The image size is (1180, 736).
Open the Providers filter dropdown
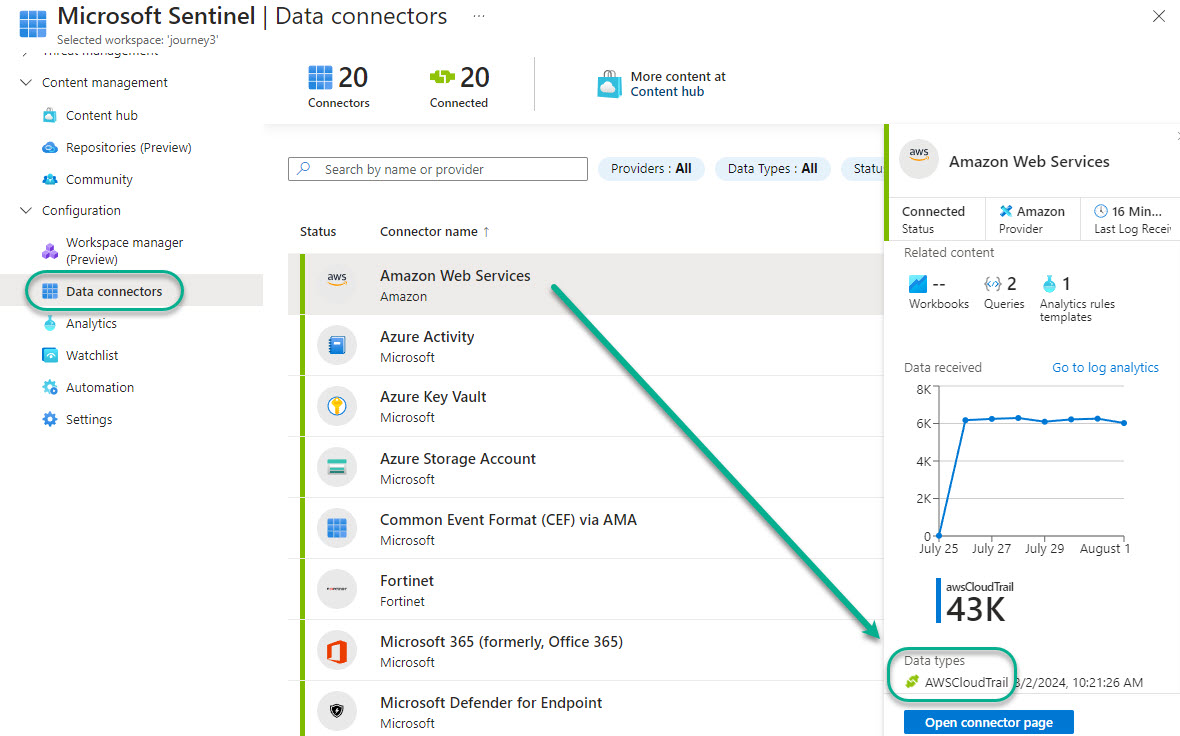[x=651, y=169]
